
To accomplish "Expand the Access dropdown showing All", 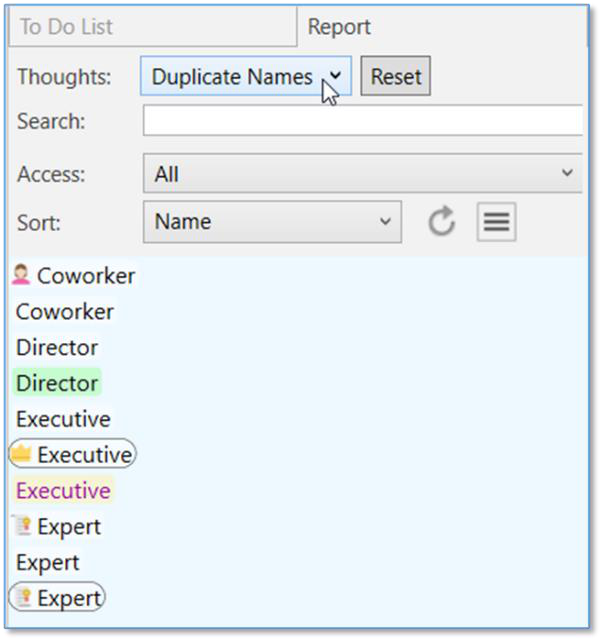I will pos(362,174).
